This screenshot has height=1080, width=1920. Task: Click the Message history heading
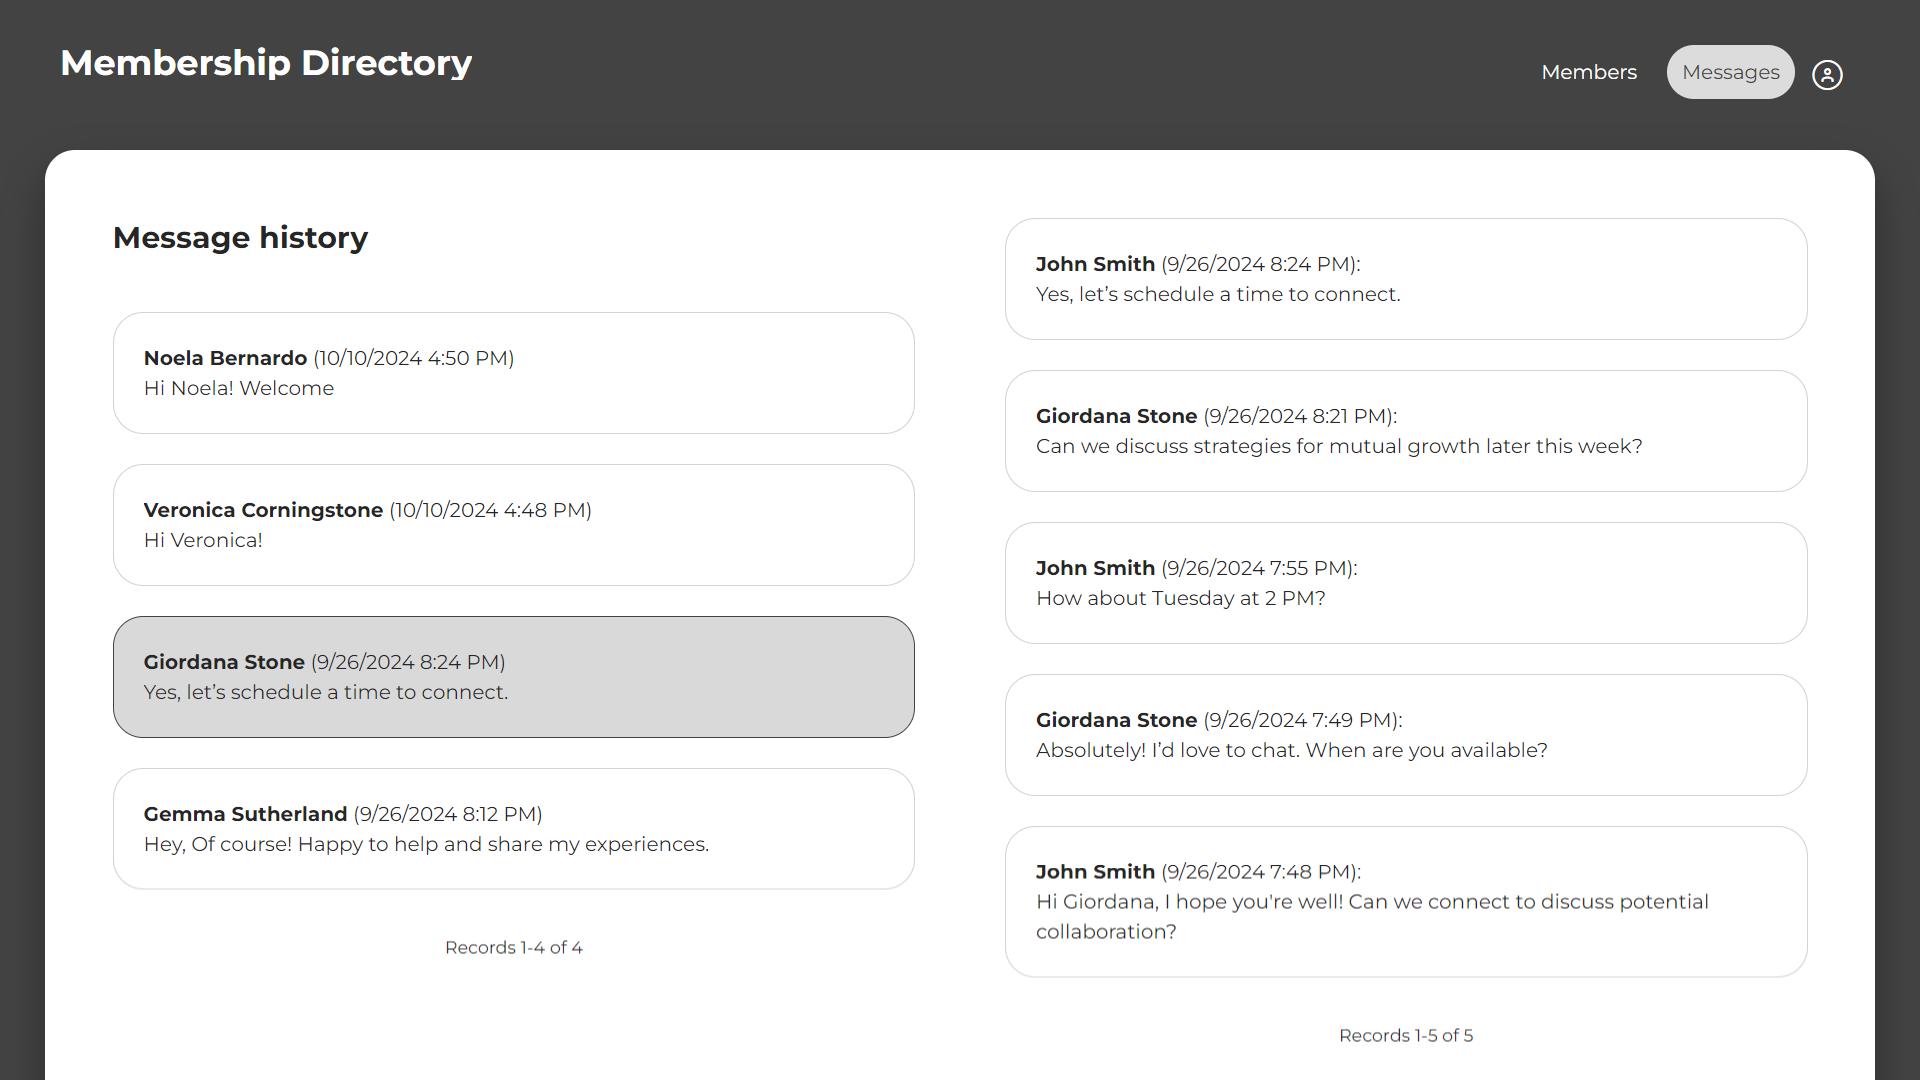241,238
